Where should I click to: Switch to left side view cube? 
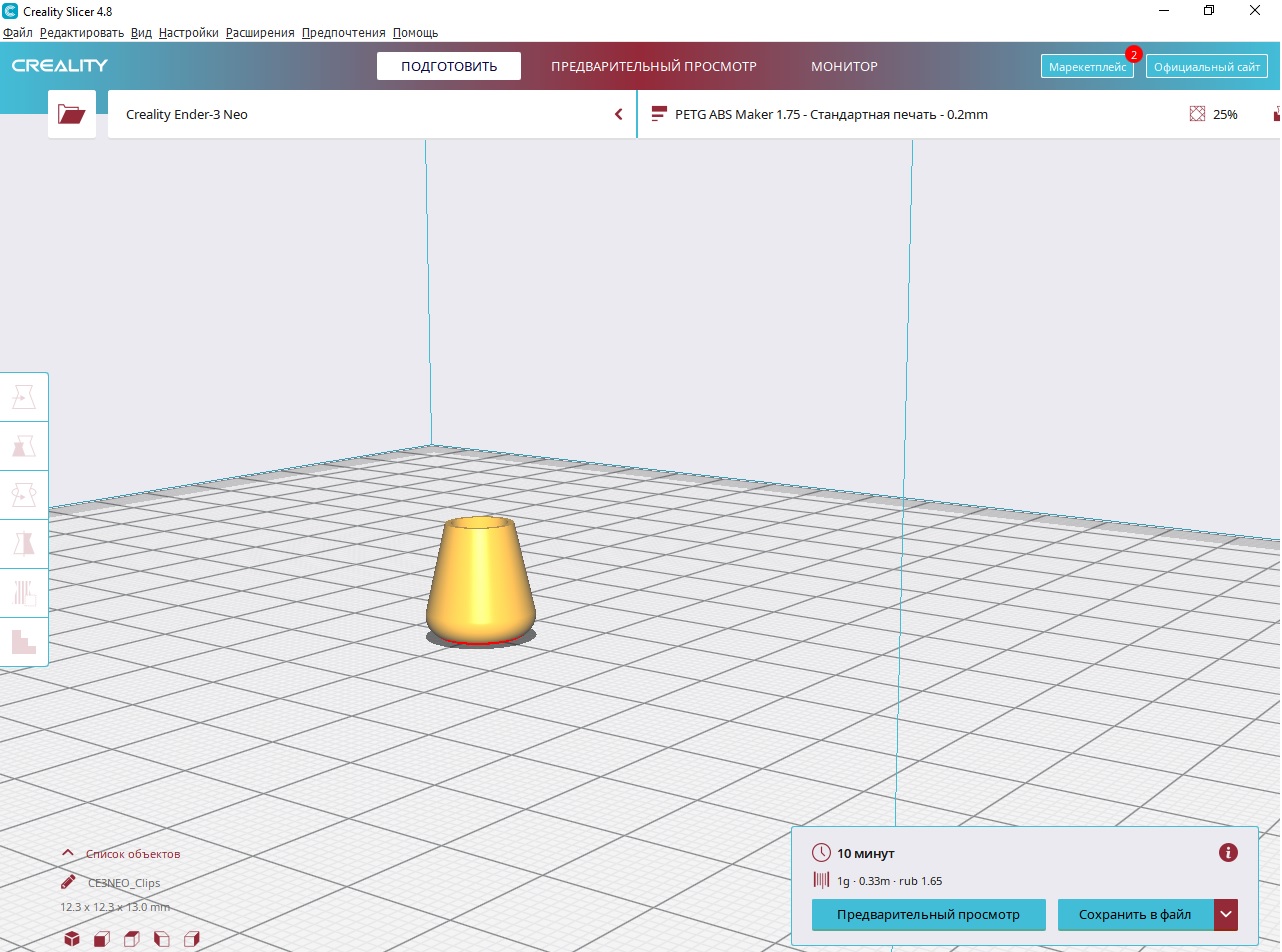162,939
